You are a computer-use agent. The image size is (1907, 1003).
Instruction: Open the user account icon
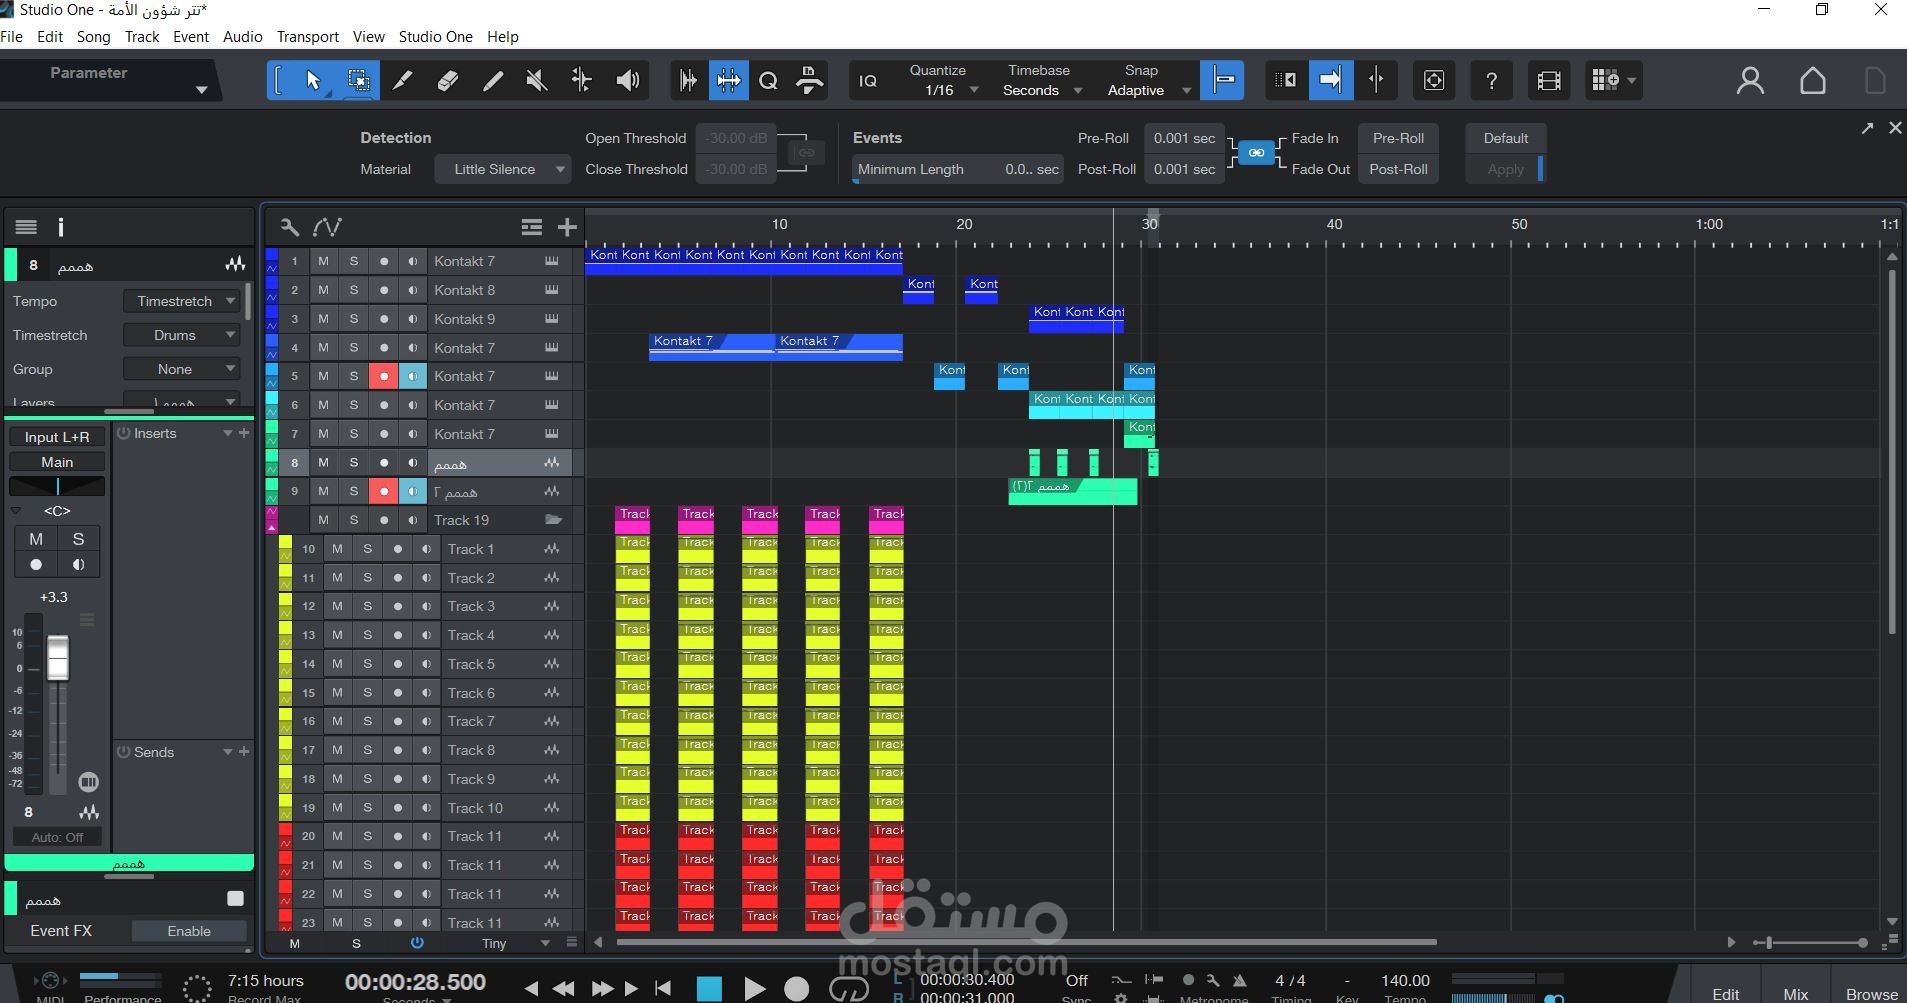tap(1750, 80)
